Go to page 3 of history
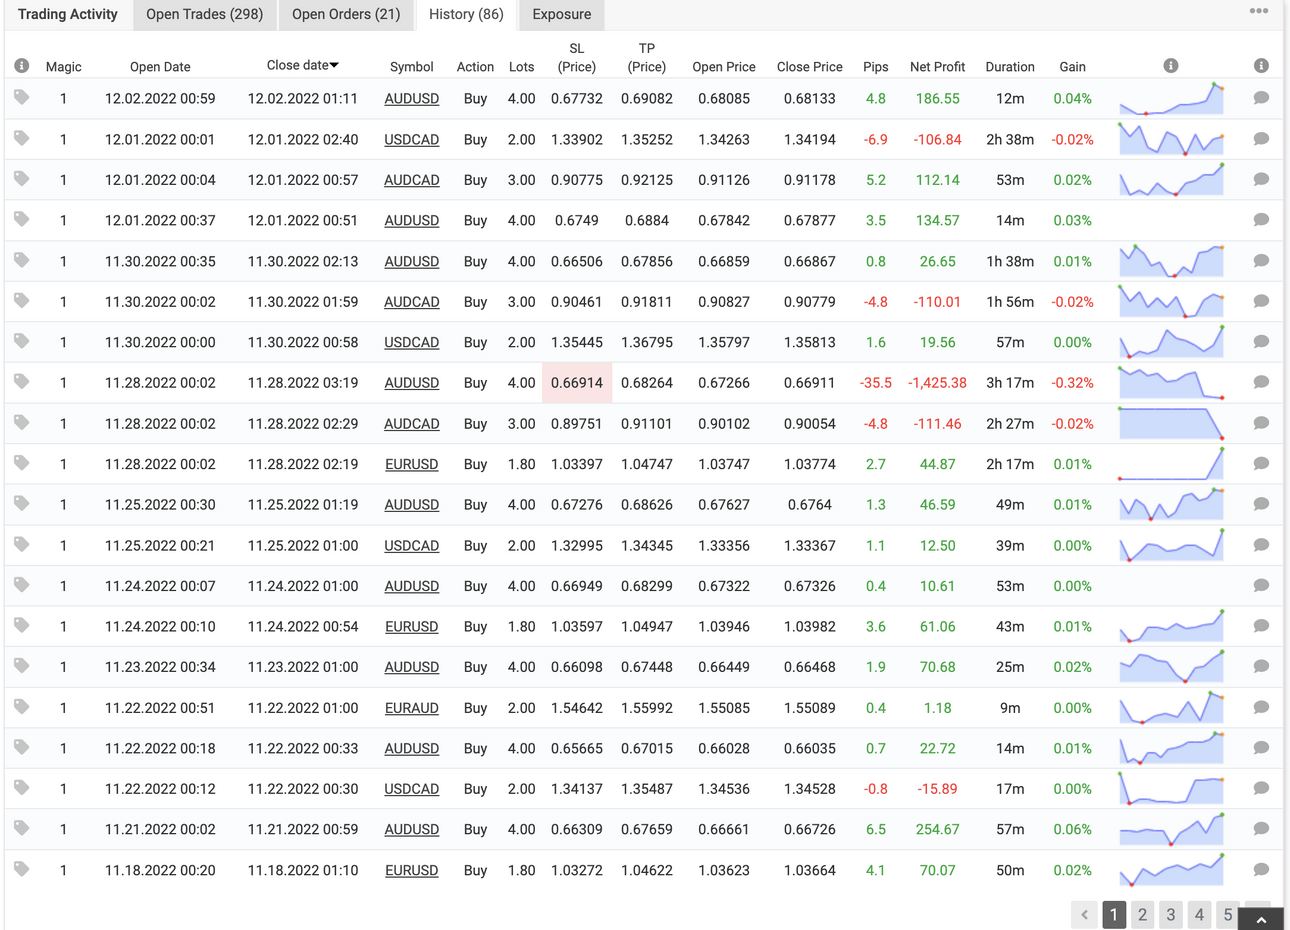 click(1171, 915)
